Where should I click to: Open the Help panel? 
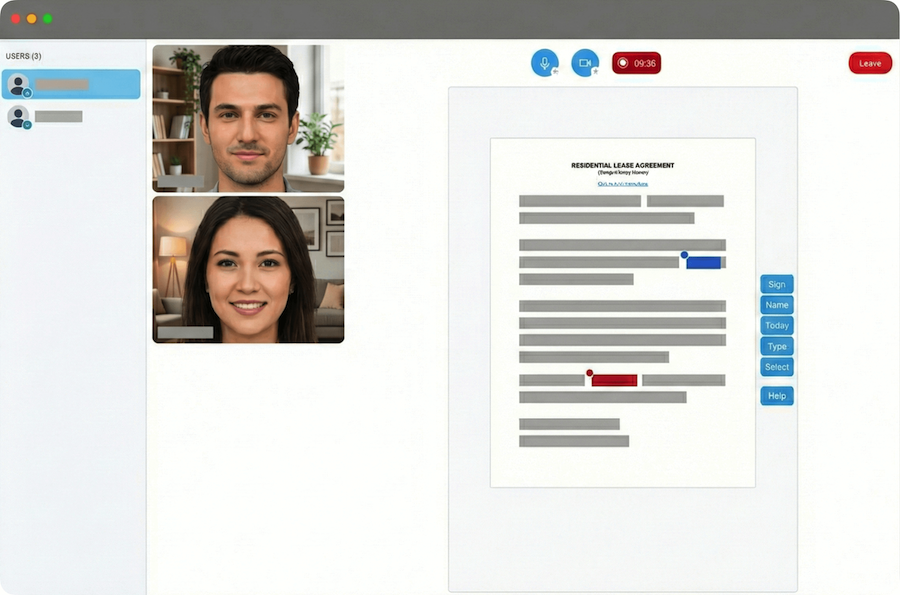777,395
